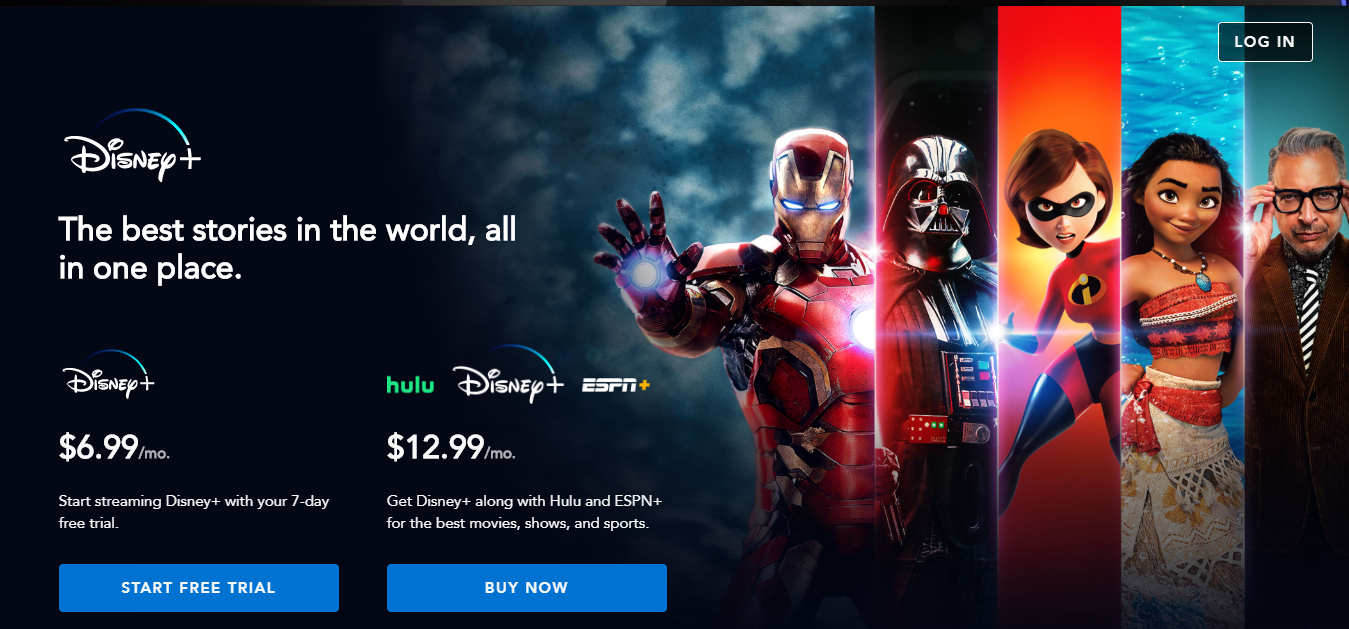This screenshot has height=629, width=1349.
Task: Click the $12.99/mo. bundle price
Action: [451, 448]
